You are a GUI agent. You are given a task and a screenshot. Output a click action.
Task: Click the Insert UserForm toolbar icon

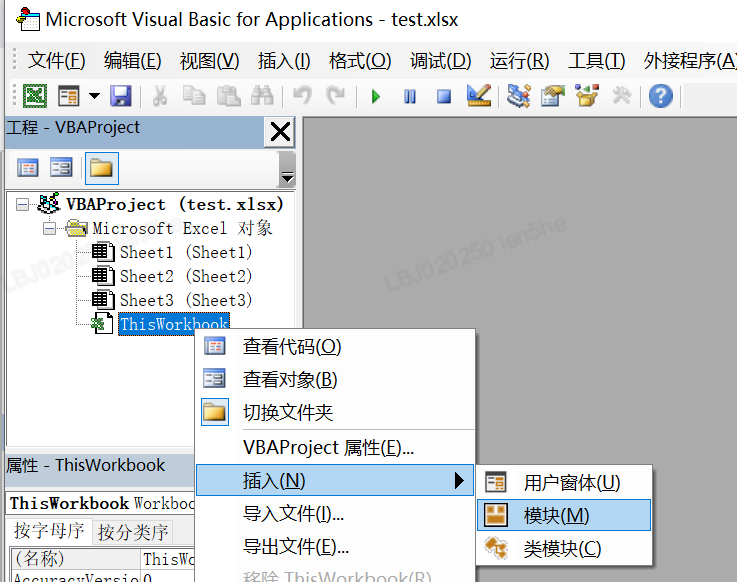point(69,96)
